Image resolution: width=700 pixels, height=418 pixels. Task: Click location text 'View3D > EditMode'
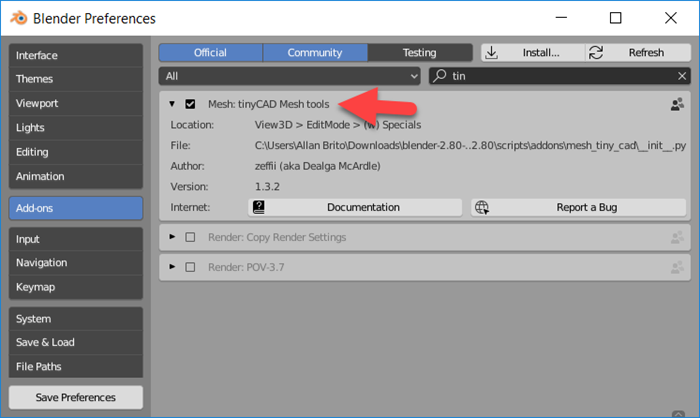click(x=302, y=125)
